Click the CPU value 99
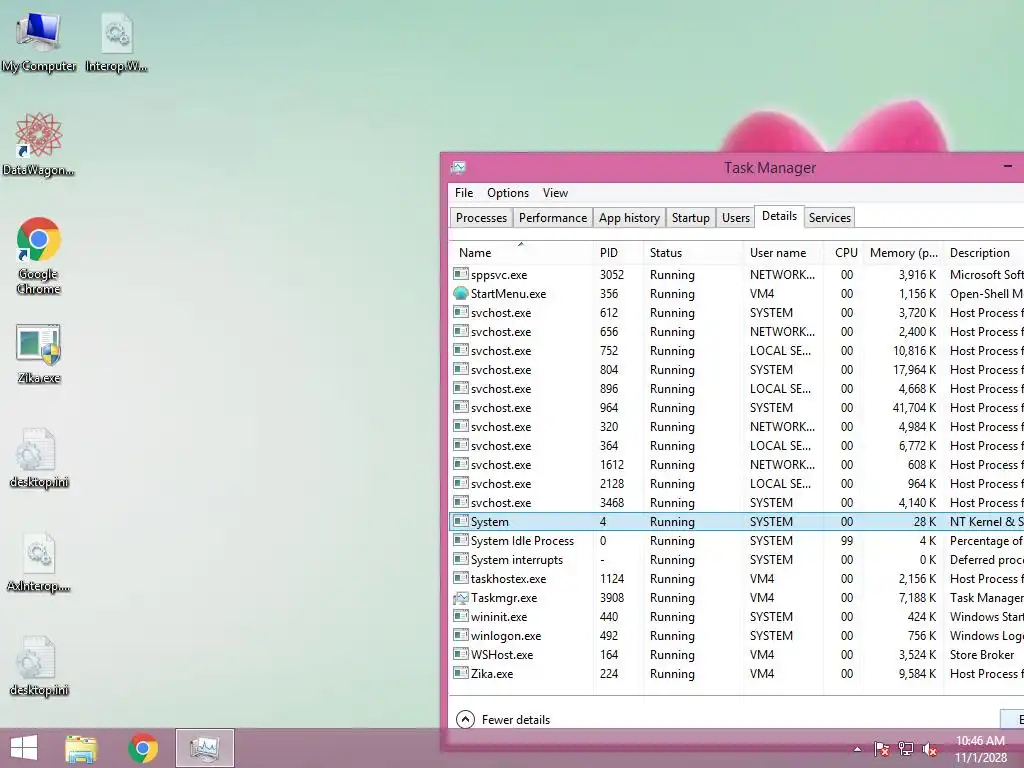The height and width of the screenshot is (768, 1024). tap(847, 541)
